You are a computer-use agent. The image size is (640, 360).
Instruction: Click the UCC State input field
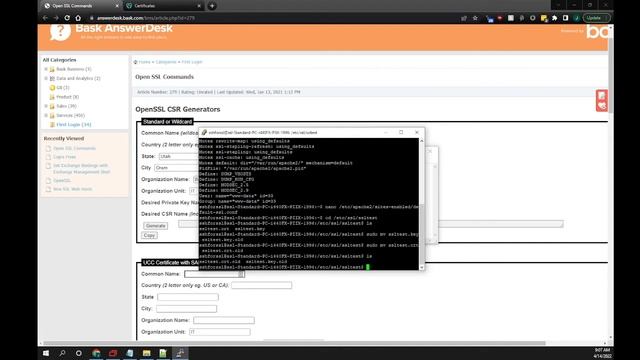tap(188, 297)
